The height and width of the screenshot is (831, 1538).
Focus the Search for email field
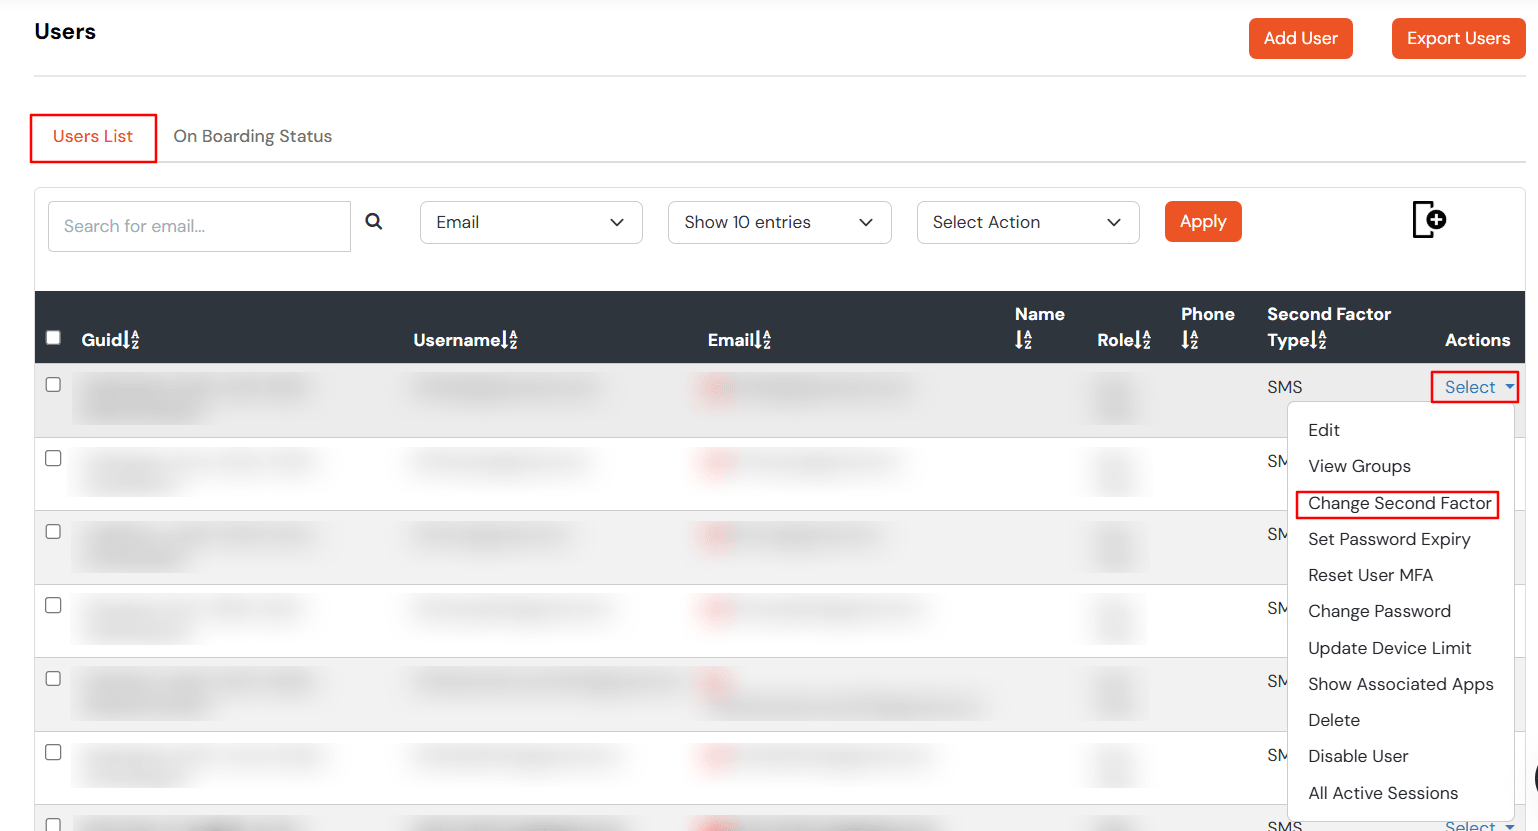199,226
